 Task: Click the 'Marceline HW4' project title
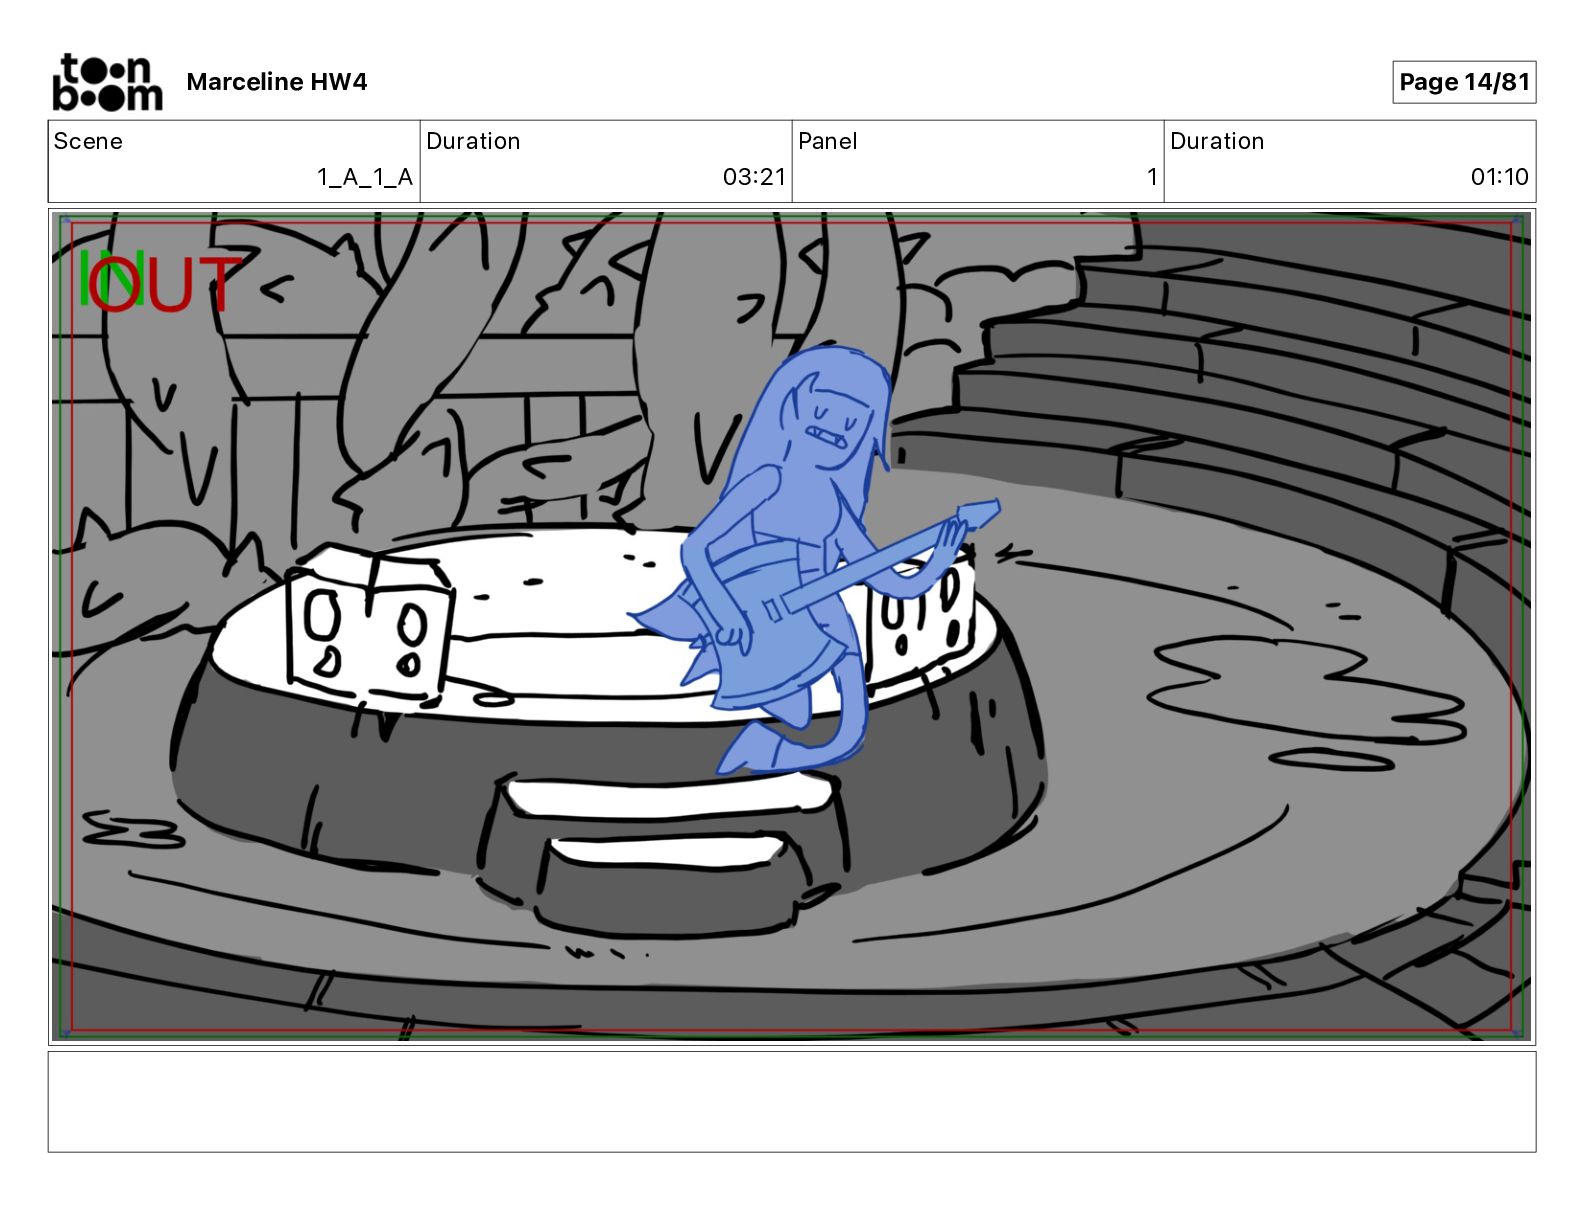coord(277,82)
